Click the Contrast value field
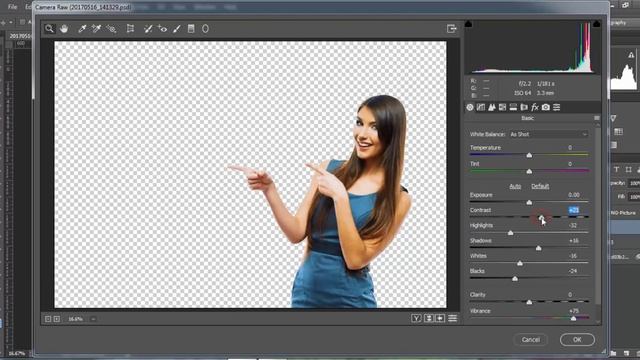Viewport: 640px width, 360px height. point(574,210)
